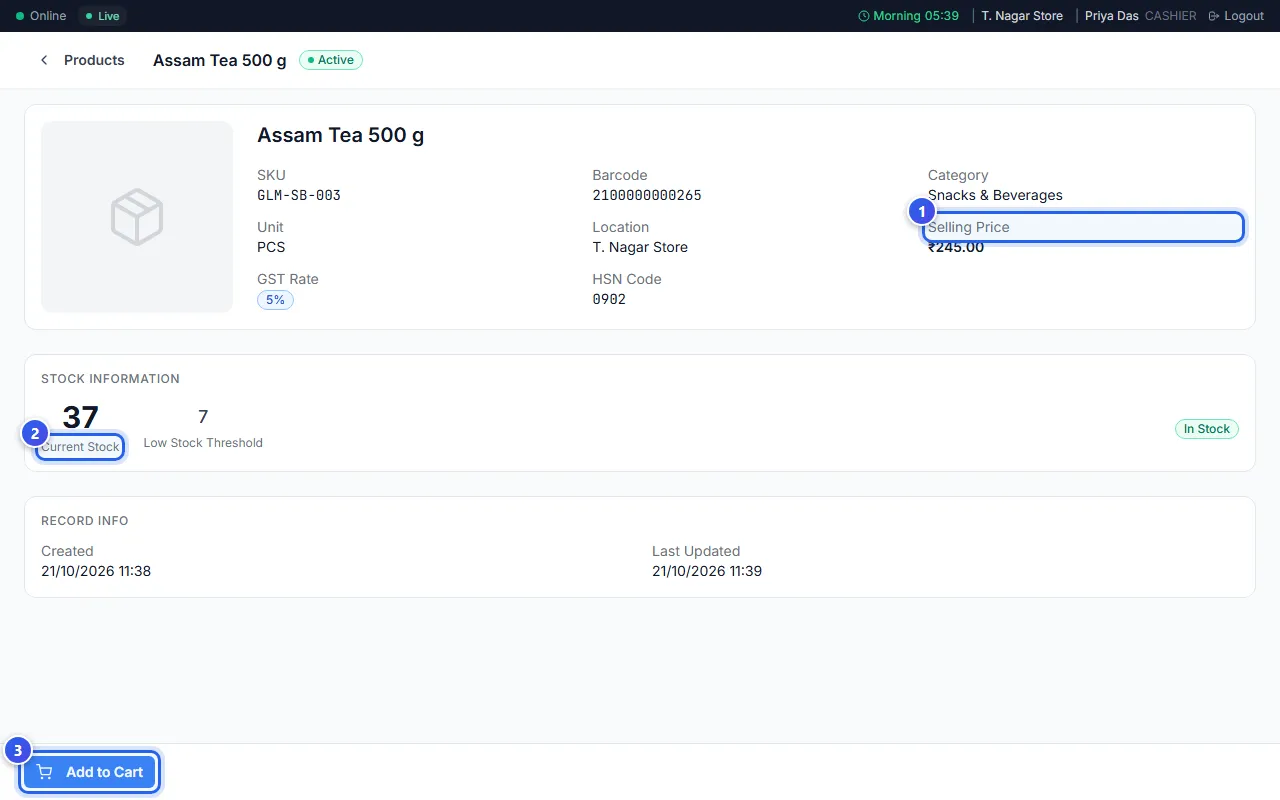Image resolution: width=1280 pixels, height=800 pixels.
Task: Click the Location value T. Nagar Store
Action: tap(640, 247)
